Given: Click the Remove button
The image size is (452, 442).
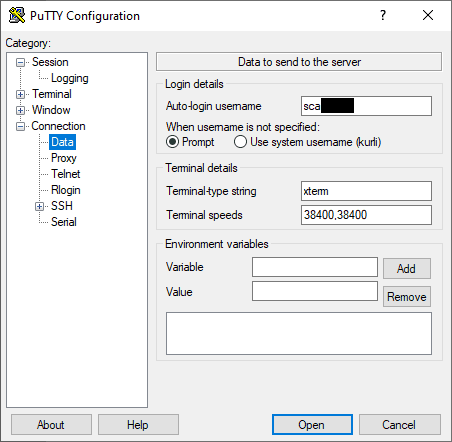Looking at the screenshot, I should (x=407, y=297).
